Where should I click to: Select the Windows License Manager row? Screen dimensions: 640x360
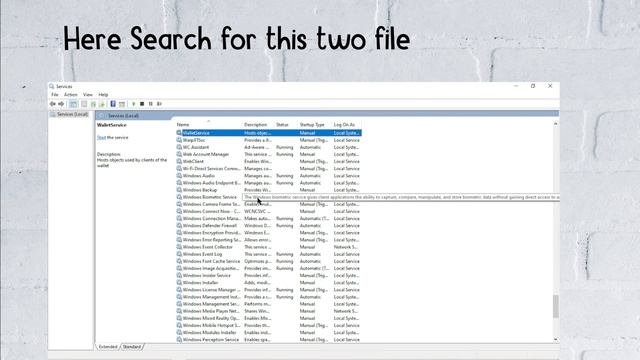[x=269, y=290]
